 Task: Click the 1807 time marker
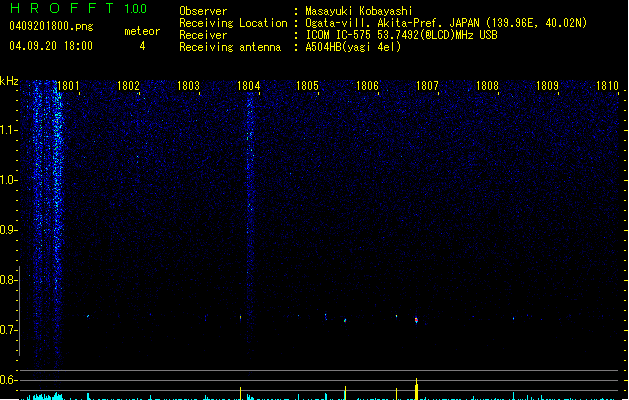coord(427,86)
